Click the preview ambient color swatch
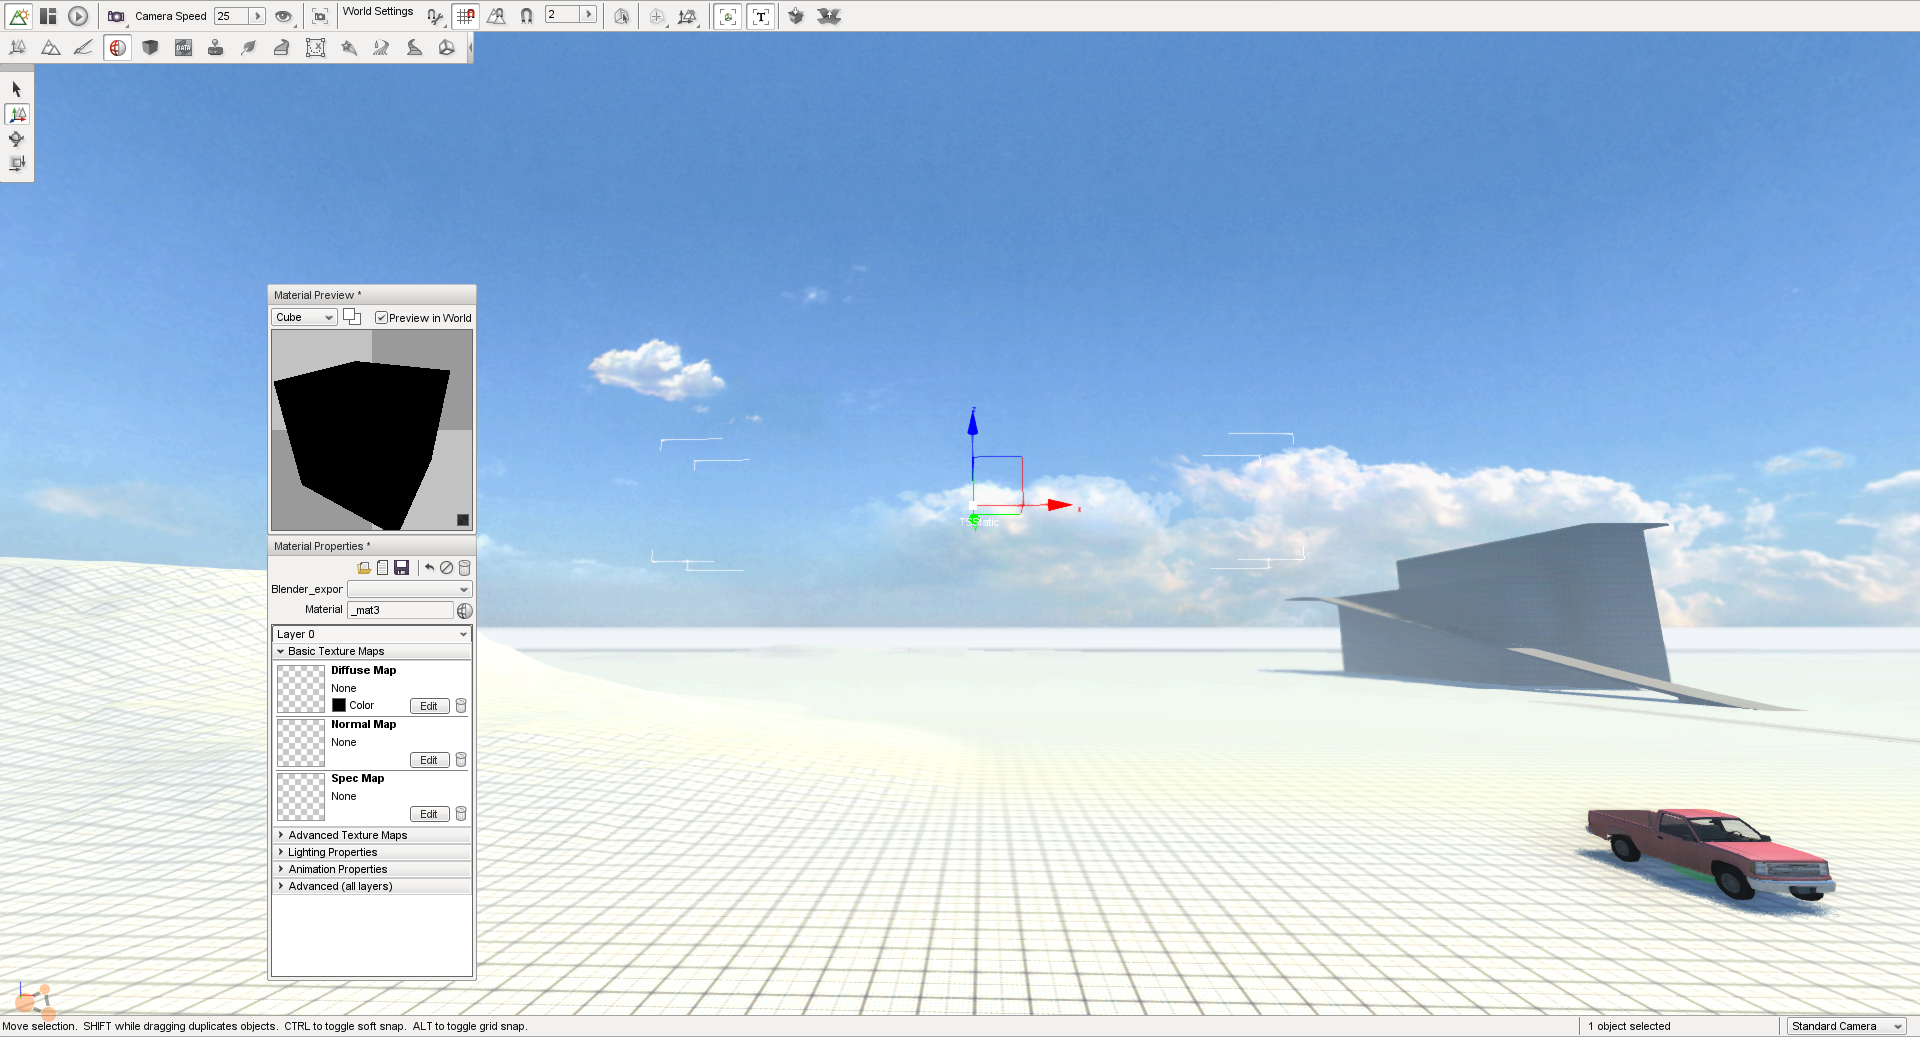This screenshot has width=1920, height=1037. 463,520
